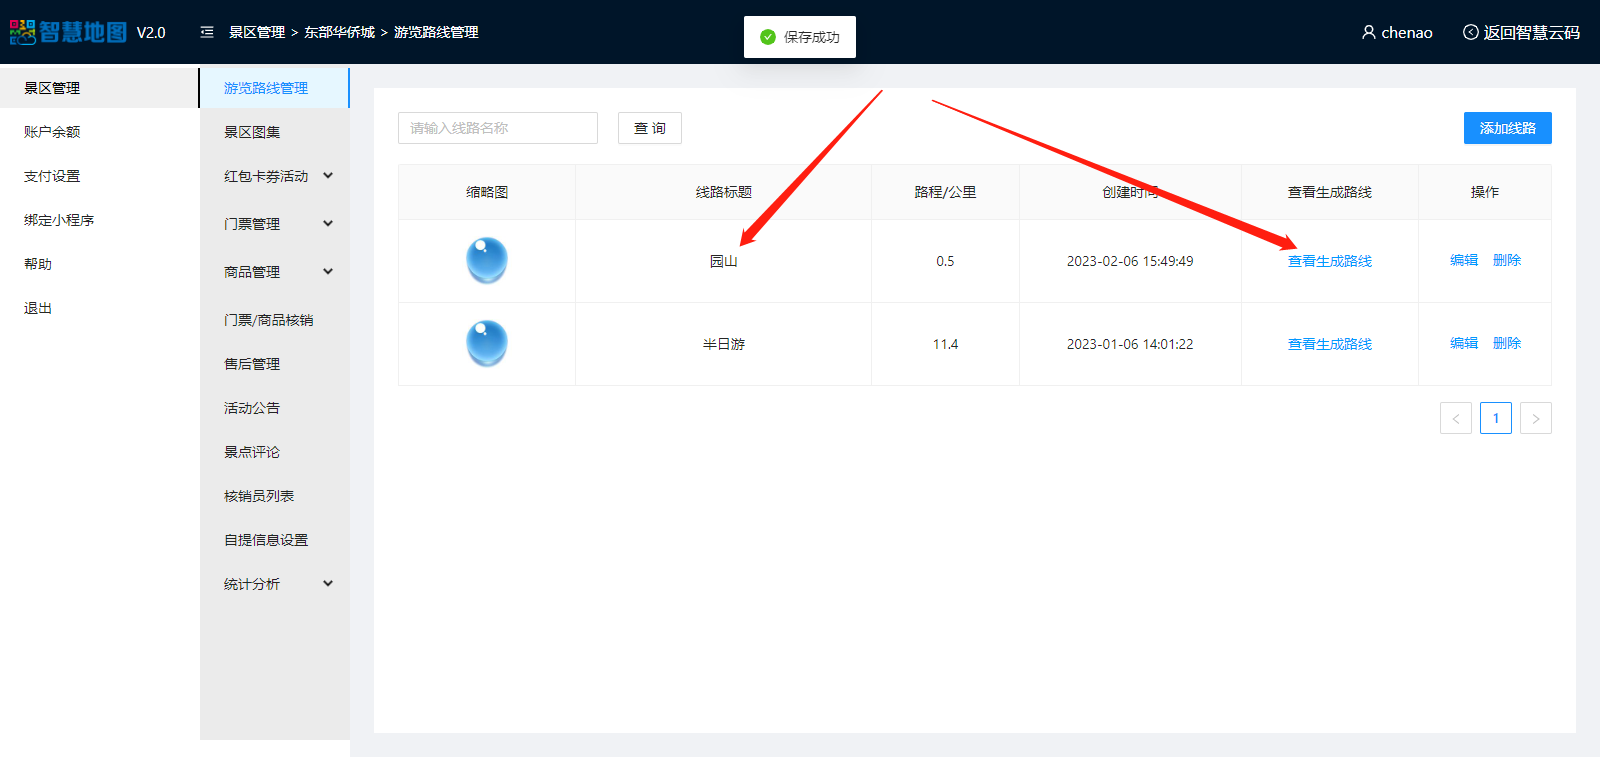Delete the 半日游 route
Image resolution: width=1600 pixels, height=757 pixels.
pos(1506,343)
